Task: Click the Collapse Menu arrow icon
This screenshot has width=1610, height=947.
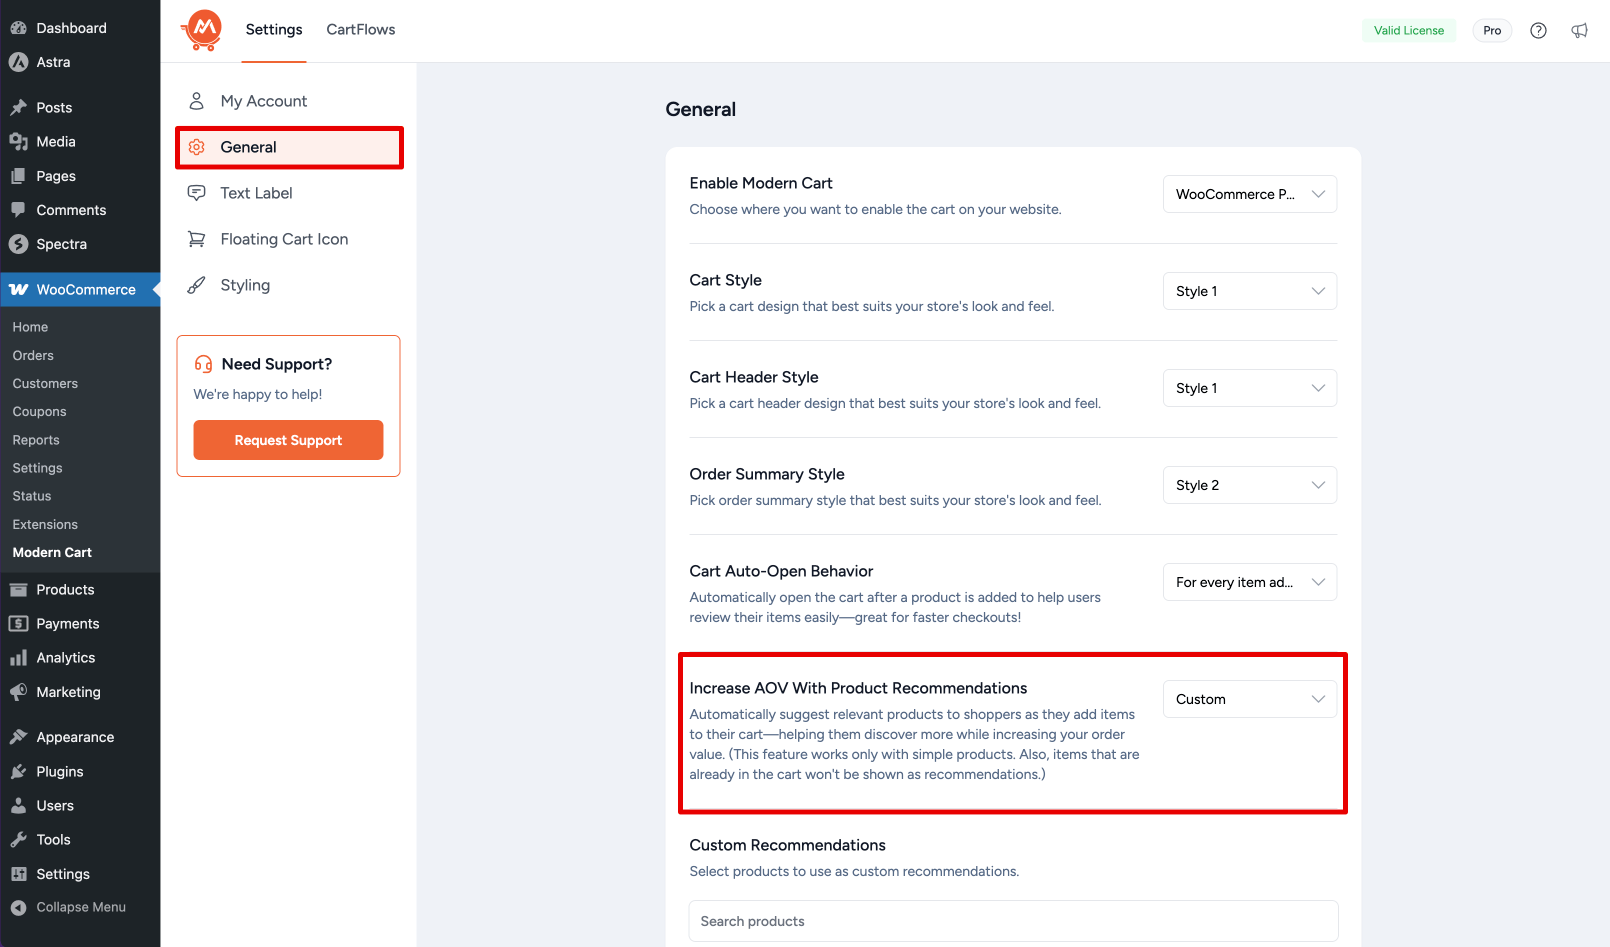Action: pos(18,908)
